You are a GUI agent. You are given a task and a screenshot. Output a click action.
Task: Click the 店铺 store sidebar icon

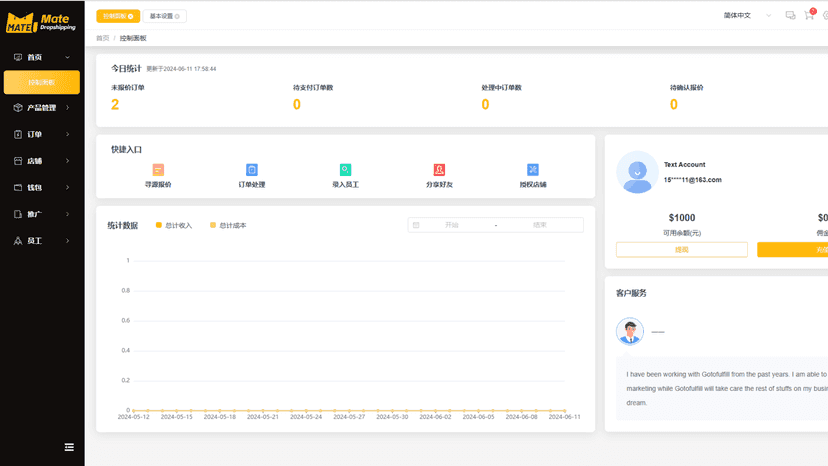18,161
